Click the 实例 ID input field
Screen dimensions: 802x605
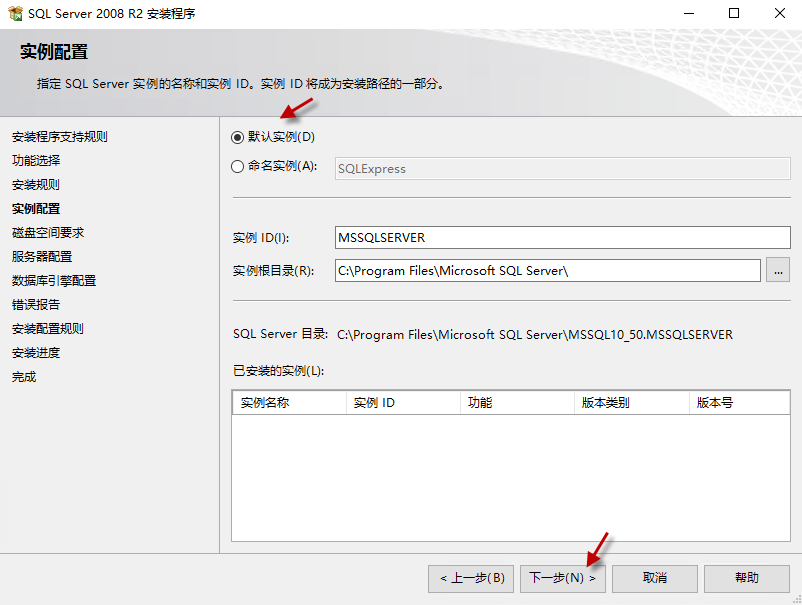click(562, 238)
